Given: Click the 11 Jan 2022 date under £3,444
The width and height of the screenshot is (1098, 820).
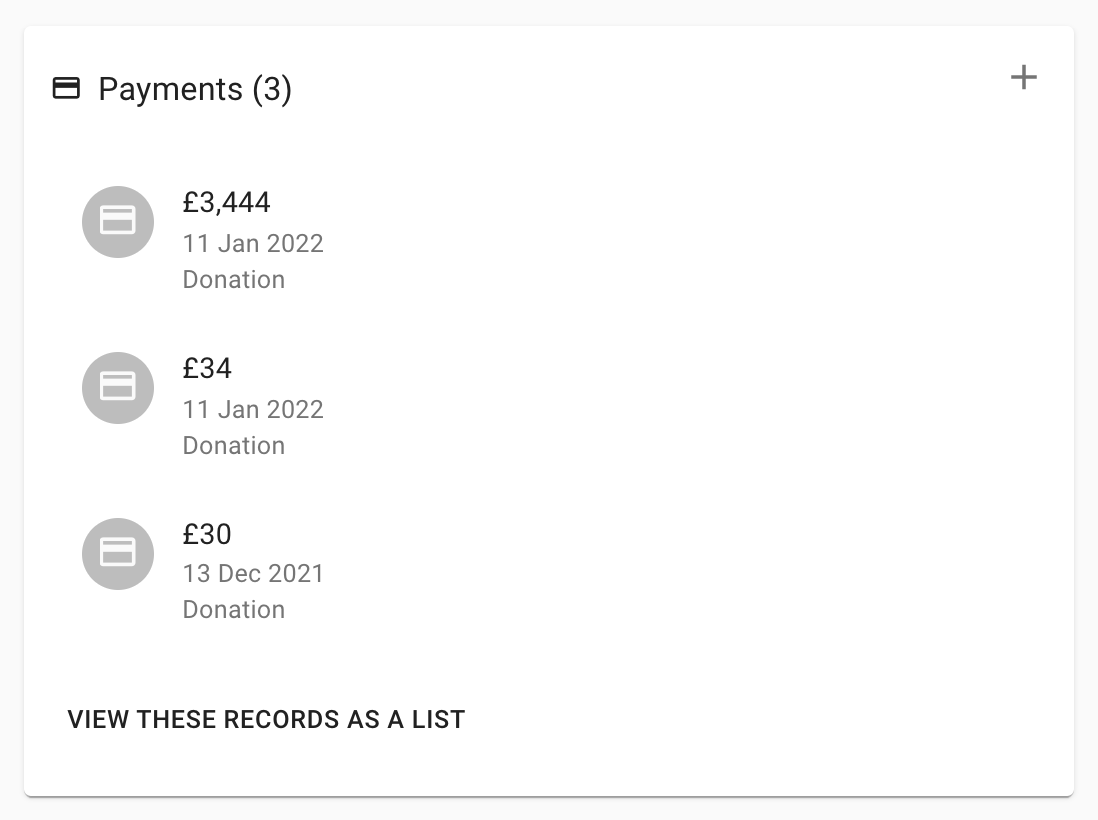Looking at the screenshot, I should [253, 244].
